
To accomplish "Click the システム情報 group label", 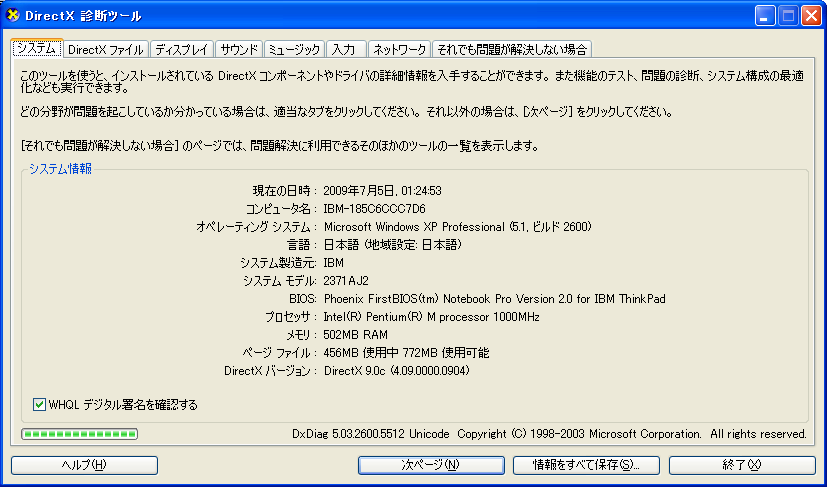I will tap(60, 168).
